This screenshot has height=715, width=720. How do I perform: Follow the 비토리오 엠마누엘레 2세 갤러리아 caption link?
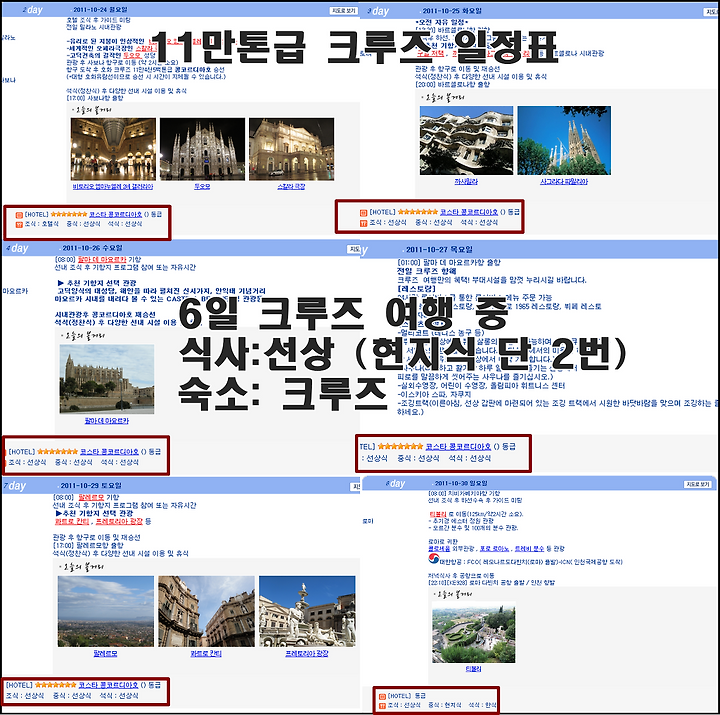pyautogui.click(x=113, y=187)
